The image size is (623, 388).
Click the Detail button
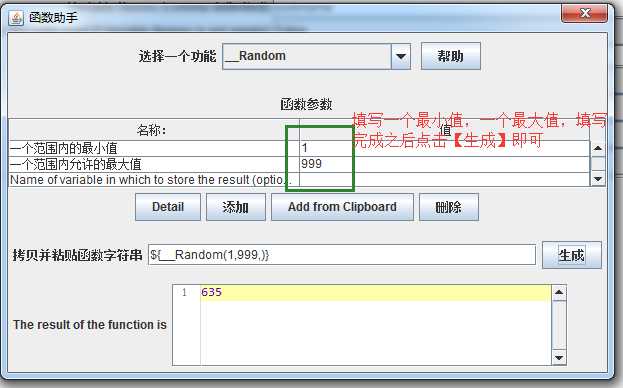[x=168, y=207]
